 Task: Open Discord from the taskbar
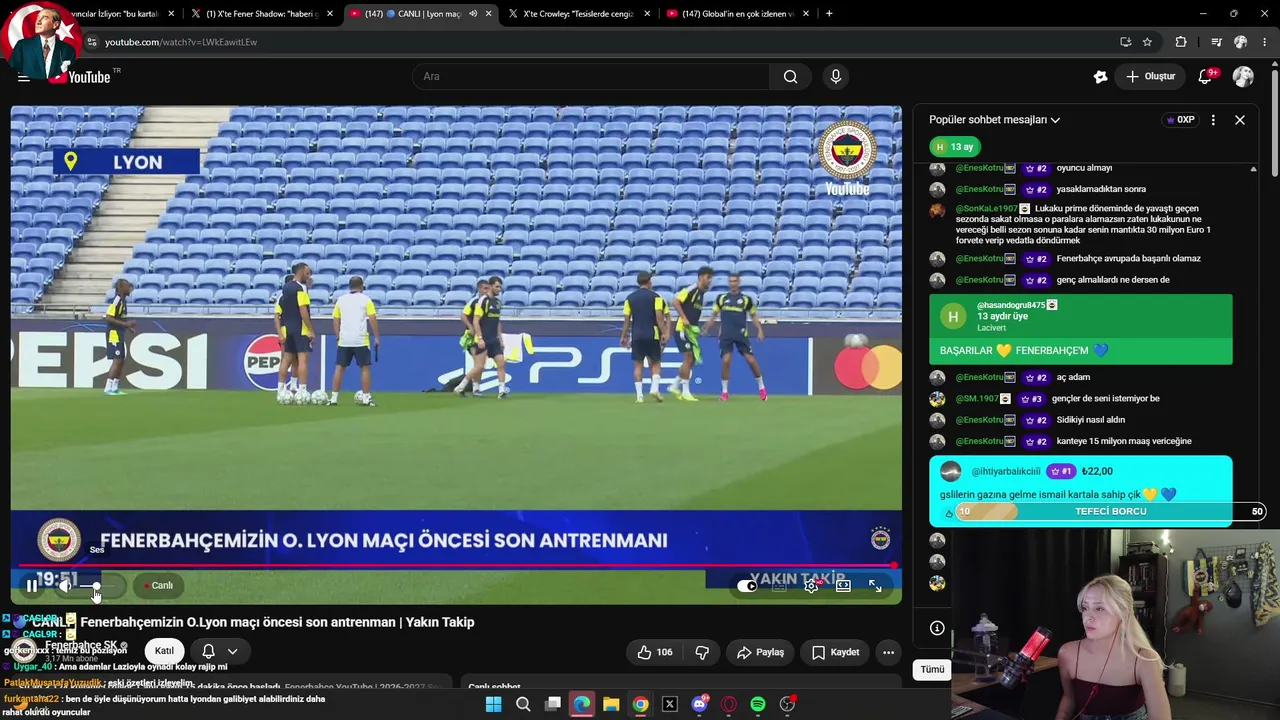coord(699,705)
